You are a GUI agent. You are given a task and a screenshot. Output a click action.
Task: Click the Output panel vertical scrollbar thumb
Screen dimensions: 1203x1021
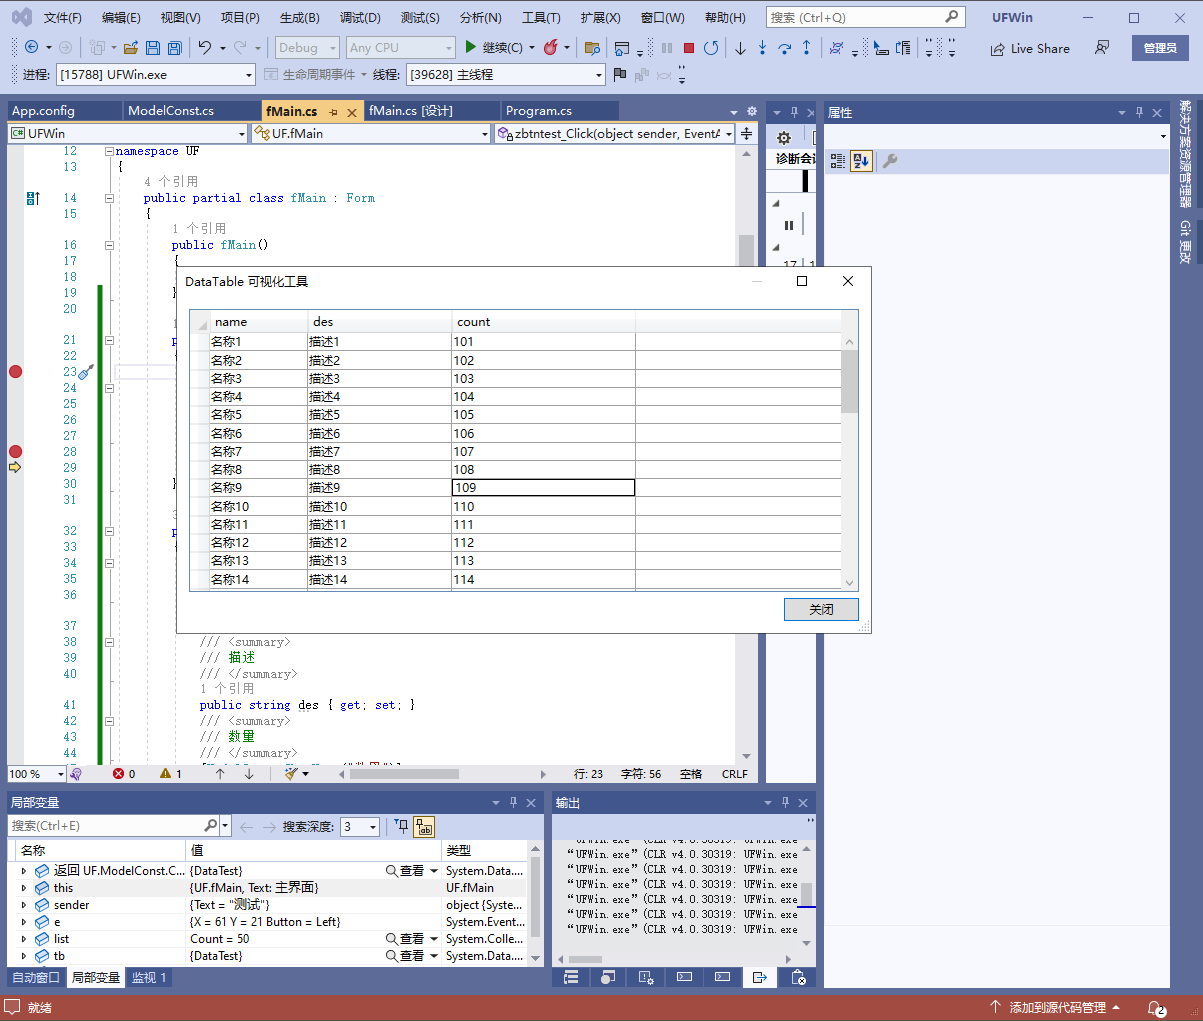806,893
